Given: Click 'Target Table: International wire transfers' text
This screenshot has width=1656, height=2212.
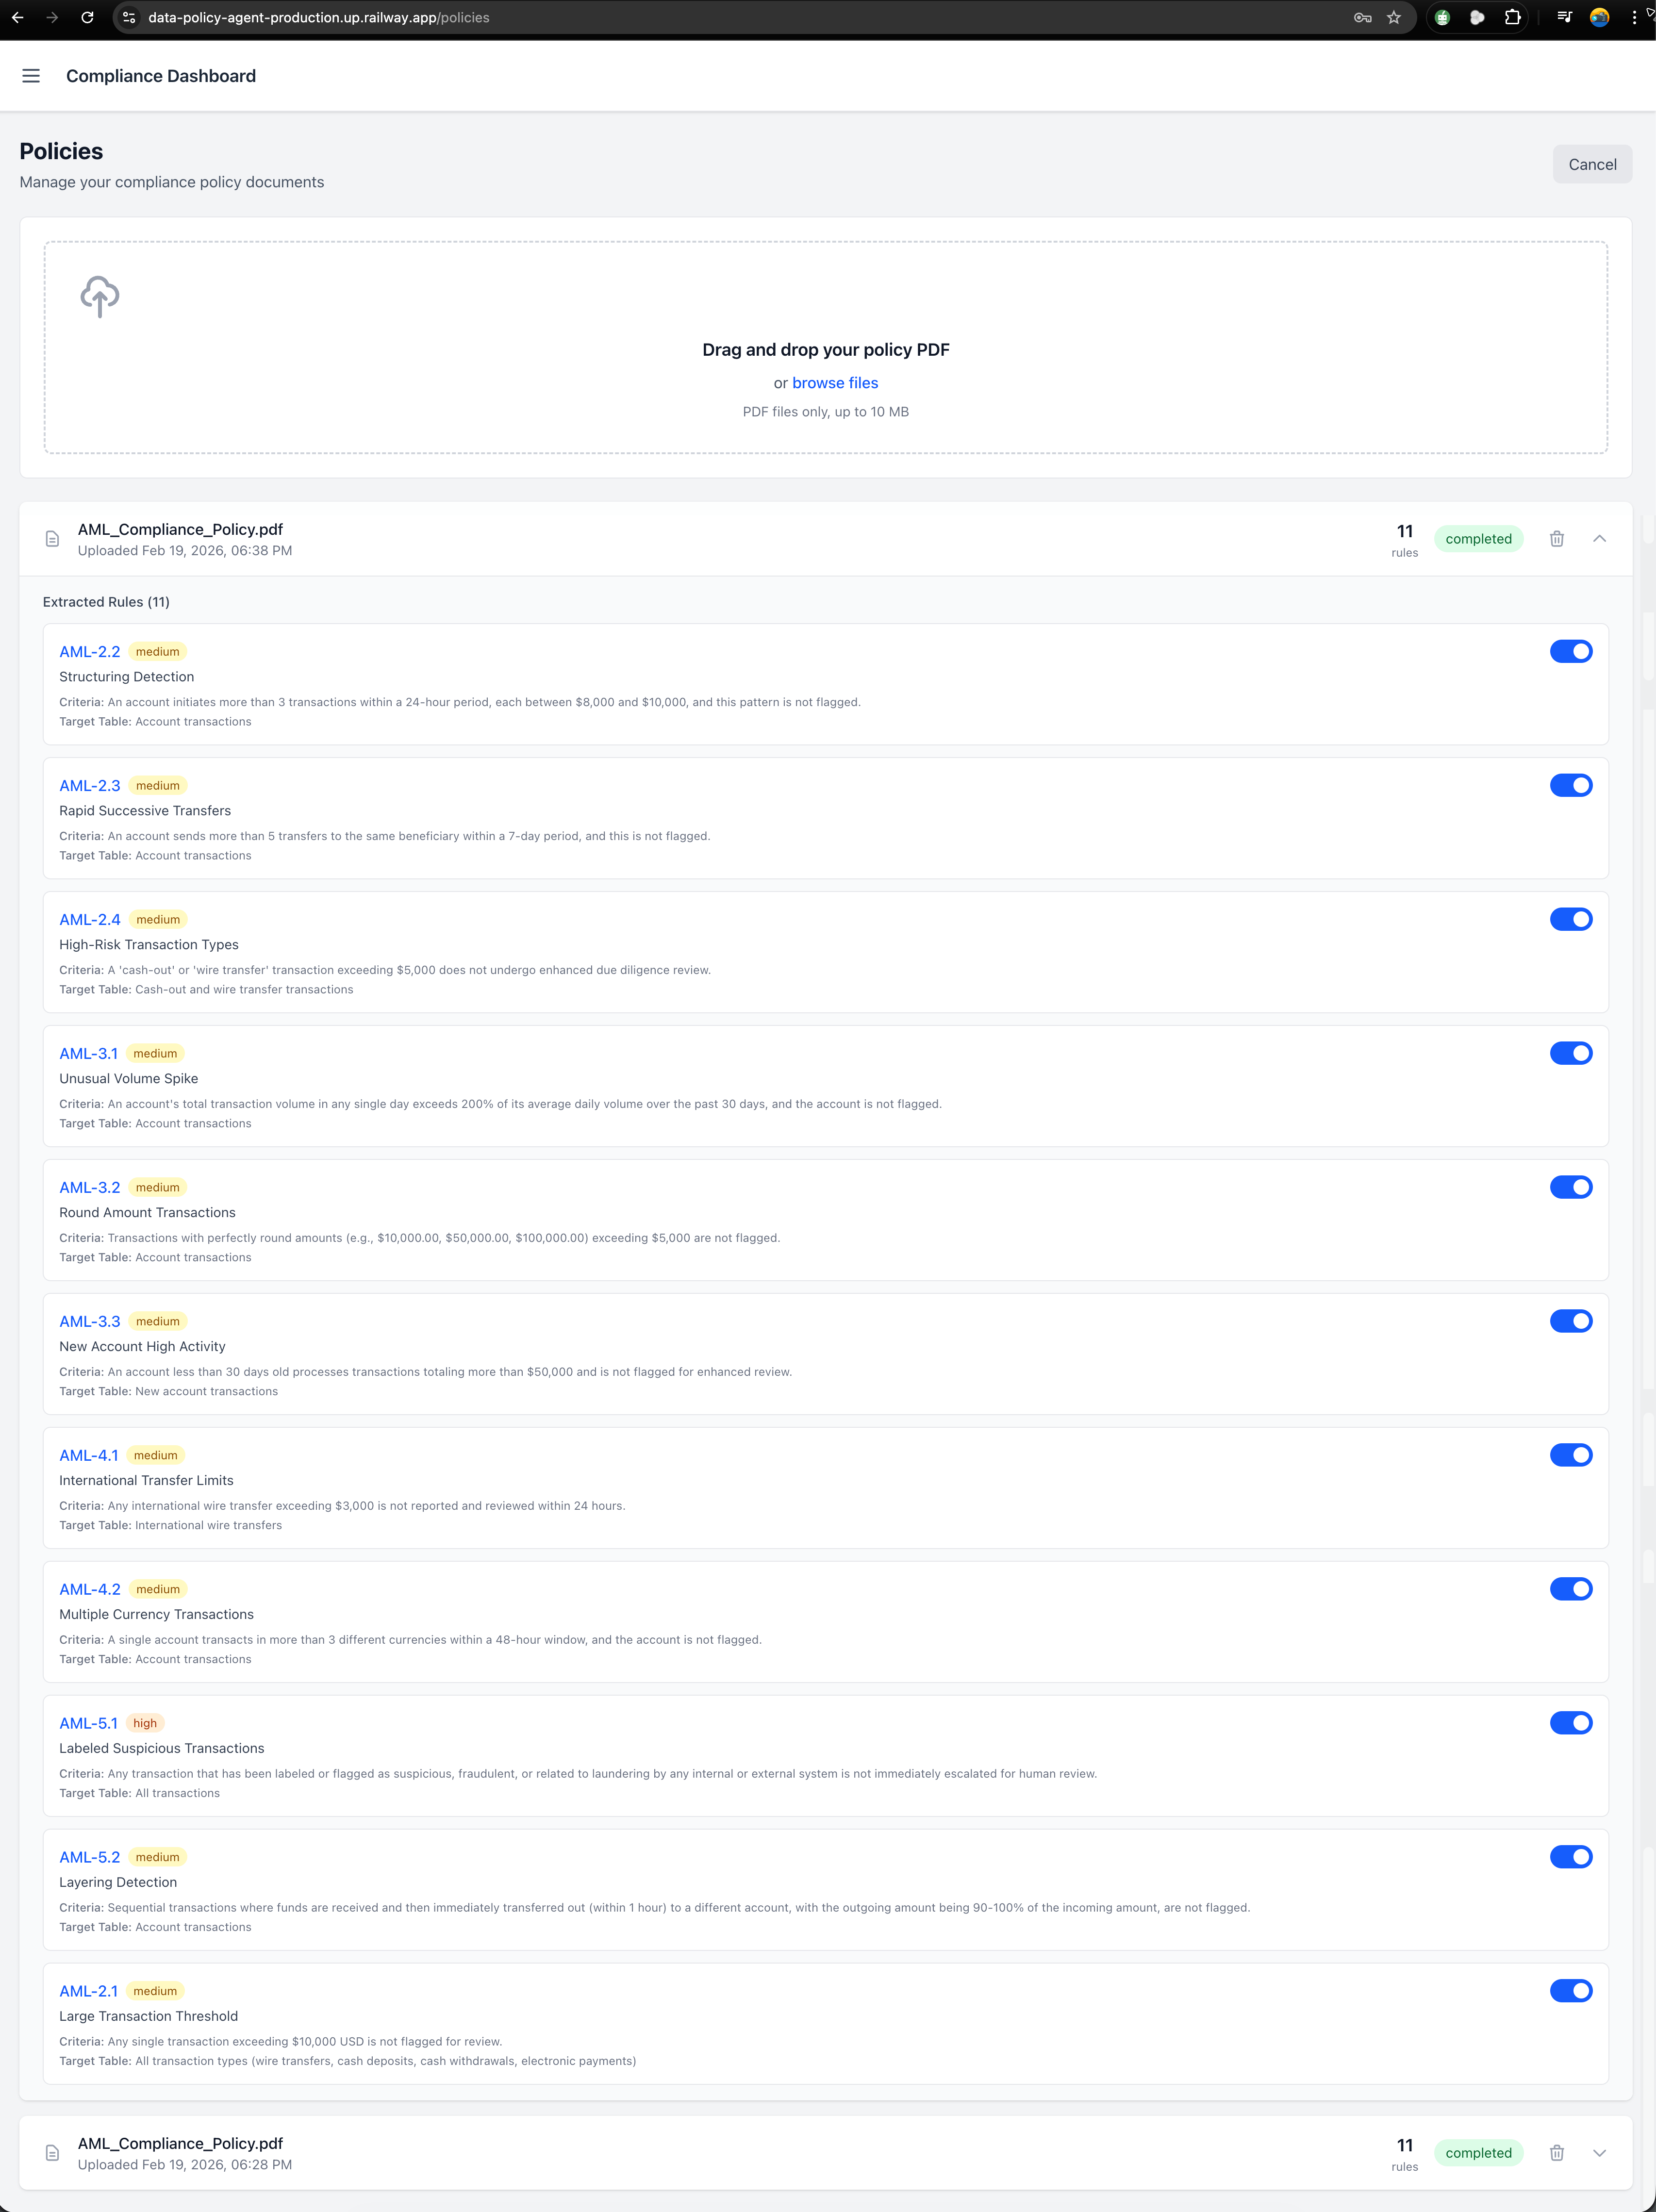Looking at the screenshot, I should (171, 1526).
